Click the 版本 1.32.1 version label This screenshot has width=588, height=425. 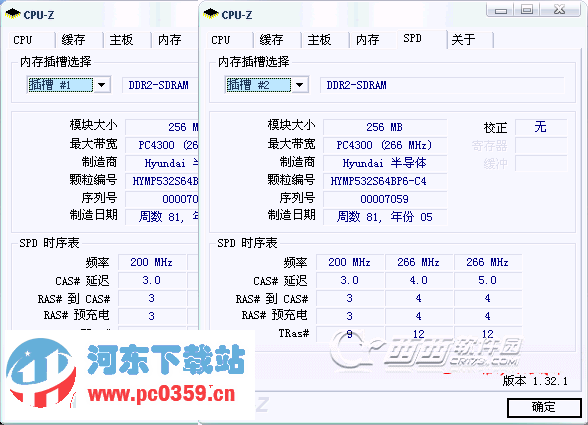tap(535, 381)
